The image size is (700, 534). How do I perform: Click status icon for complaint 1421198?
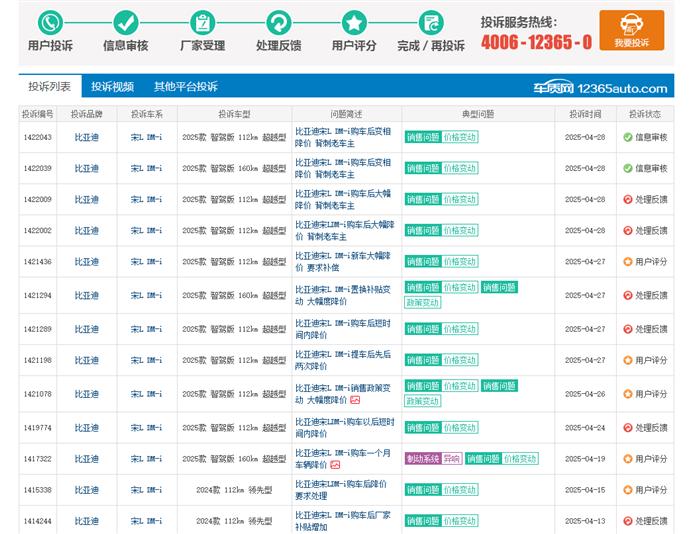[628, 360]
